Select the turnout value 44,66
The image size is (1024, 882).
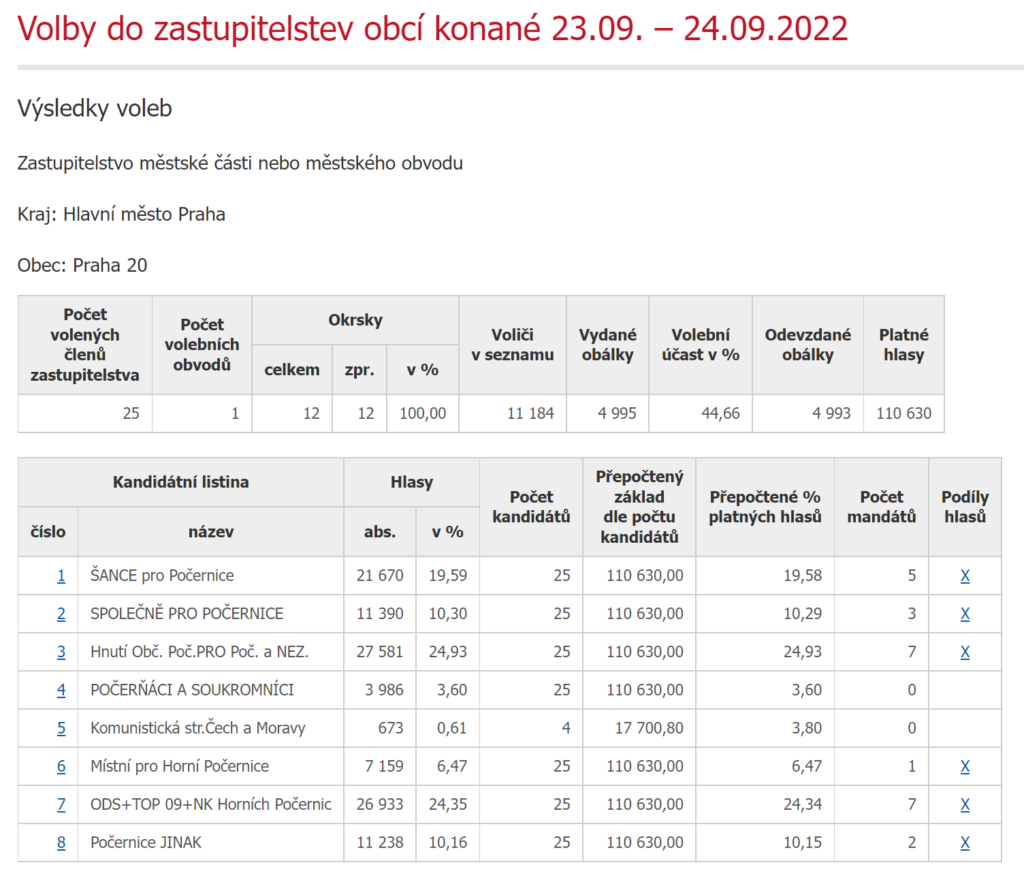click(x=720, y=413)
